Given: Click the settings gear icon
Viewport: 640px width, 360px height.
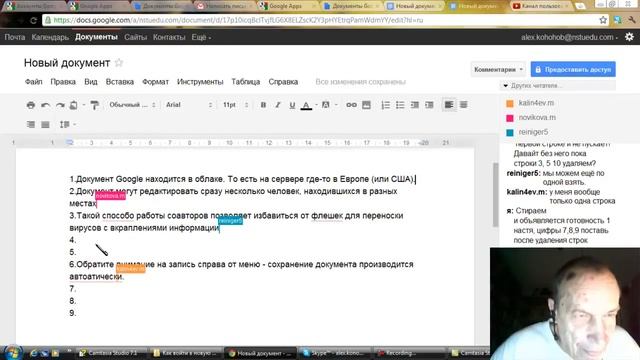Looking at the screenshot, I should pos(629,37).
